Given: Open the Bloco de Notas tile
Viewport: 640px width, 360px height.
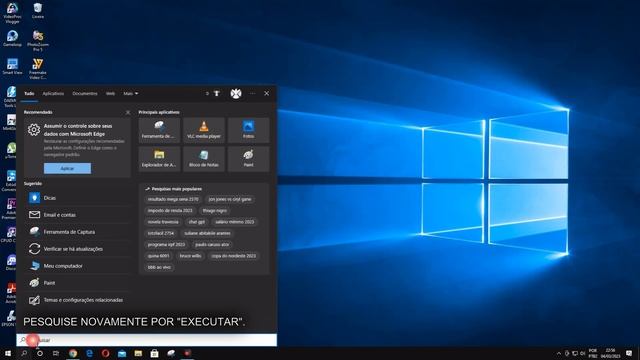Looking at the screenshot, I should pos(204,159).
